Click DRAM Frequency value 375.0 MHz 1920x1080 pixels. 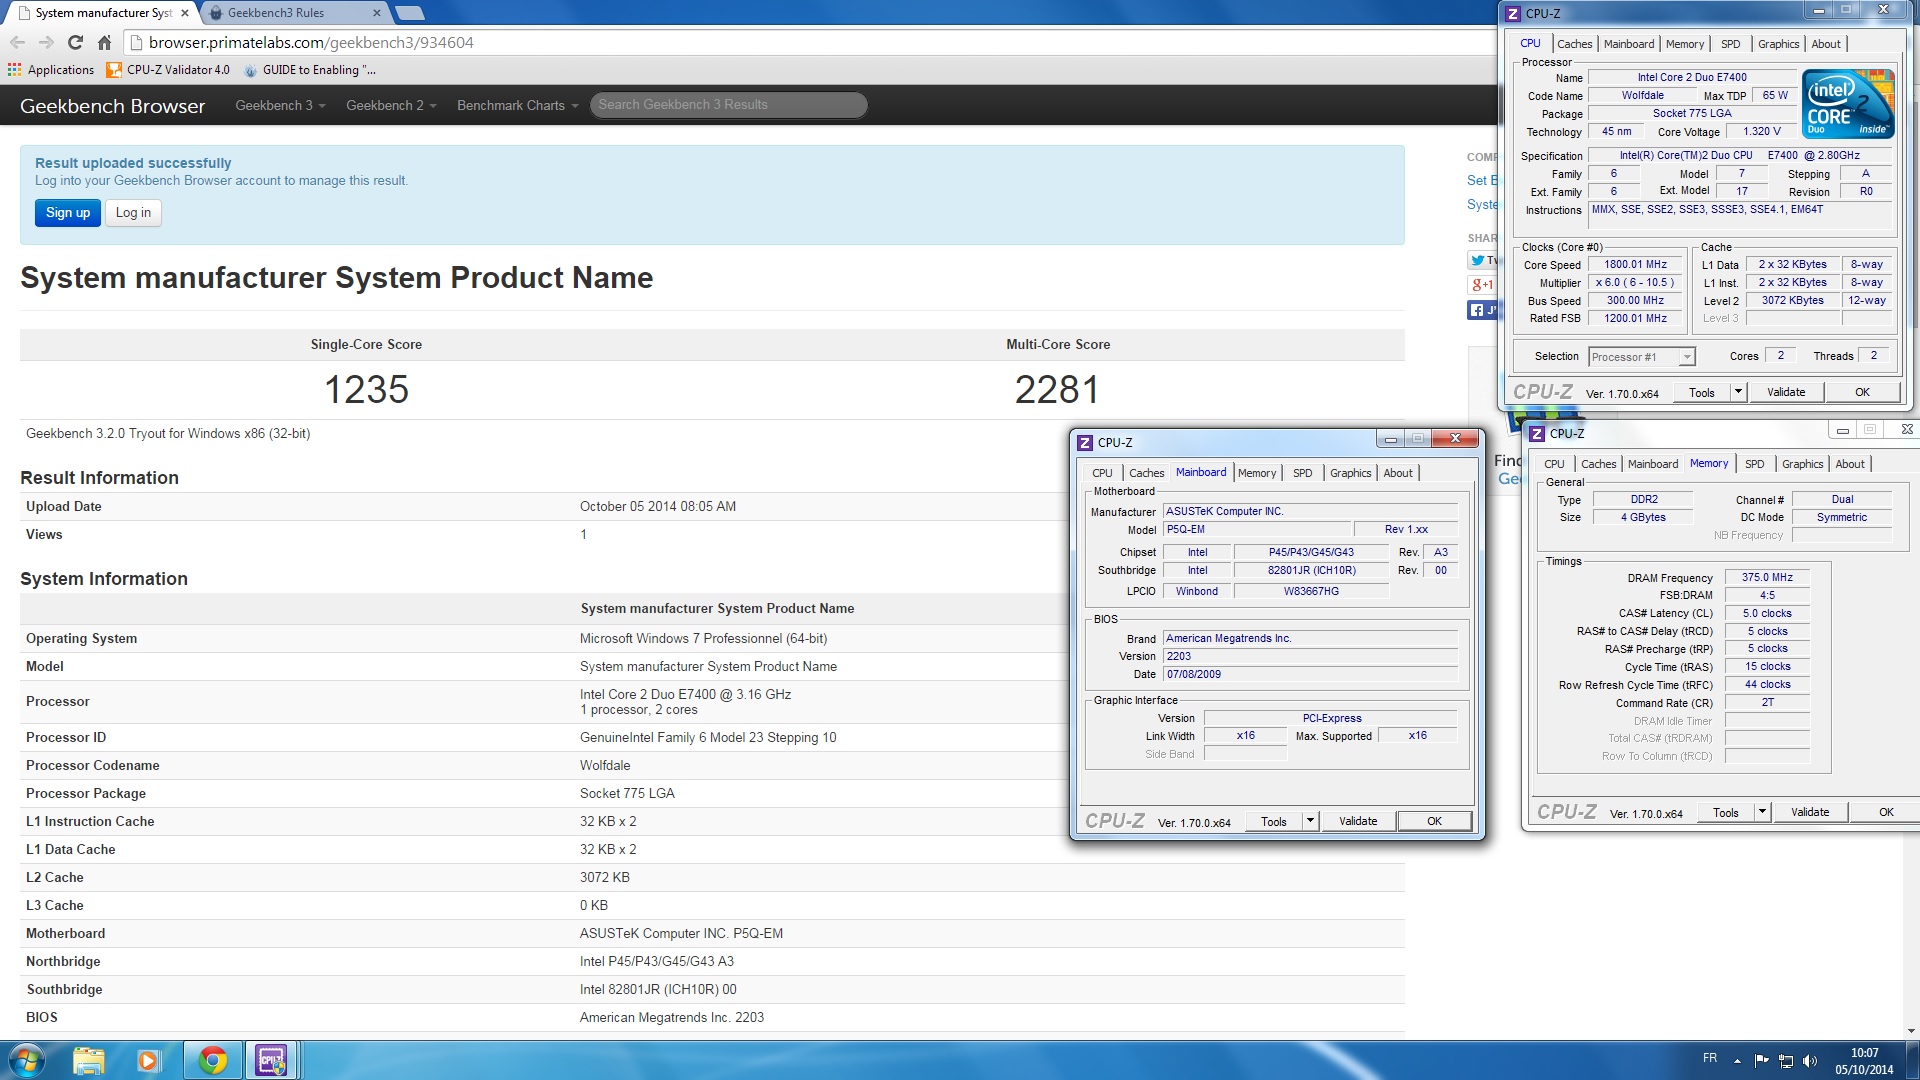(1767, 578)
